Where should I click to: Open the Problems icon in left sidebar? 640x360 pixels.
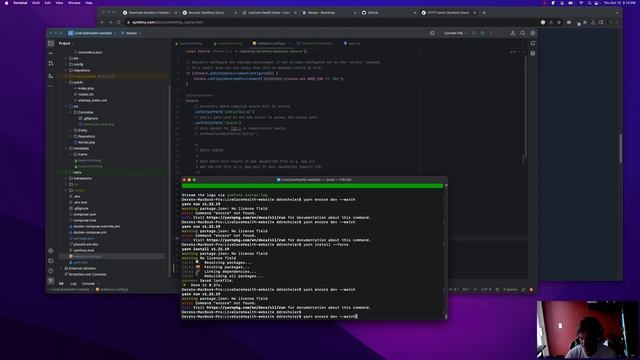point(51,271)
